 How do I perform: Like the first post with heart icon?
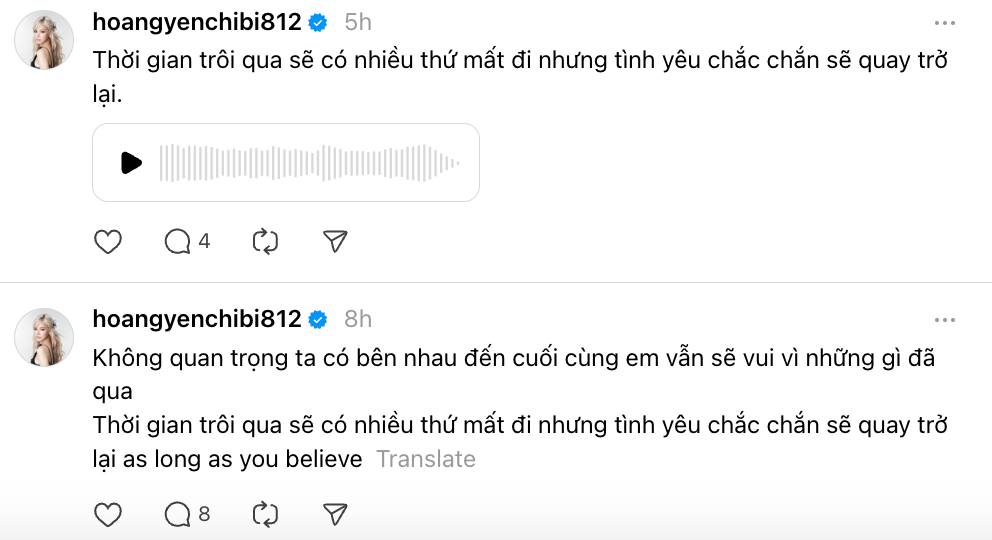point(107,241)
